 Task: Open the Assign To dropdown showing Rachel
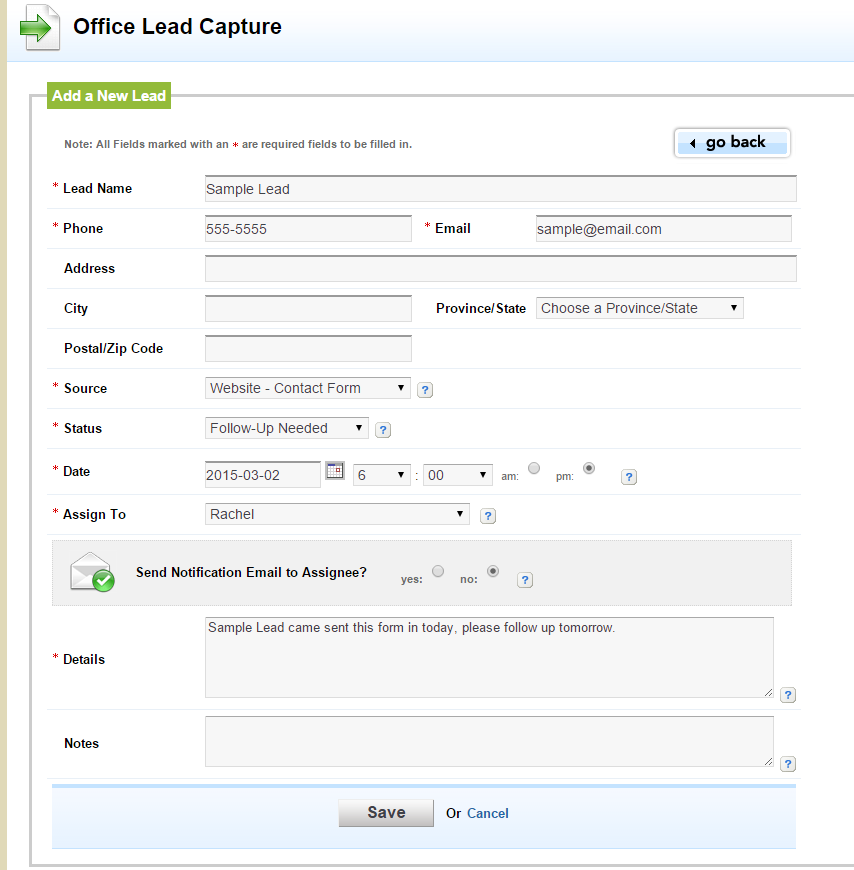[337, 514]
